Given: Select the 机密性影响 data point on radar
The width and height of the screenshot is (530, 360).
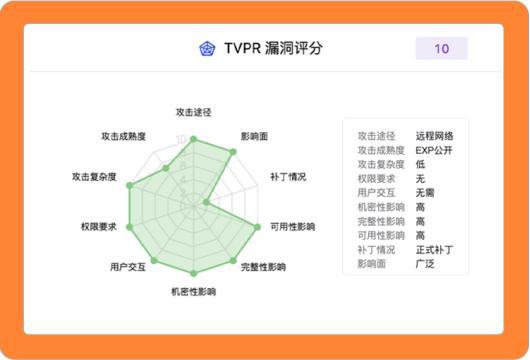Looking at the screenshot, I should [x=194, y=273].
